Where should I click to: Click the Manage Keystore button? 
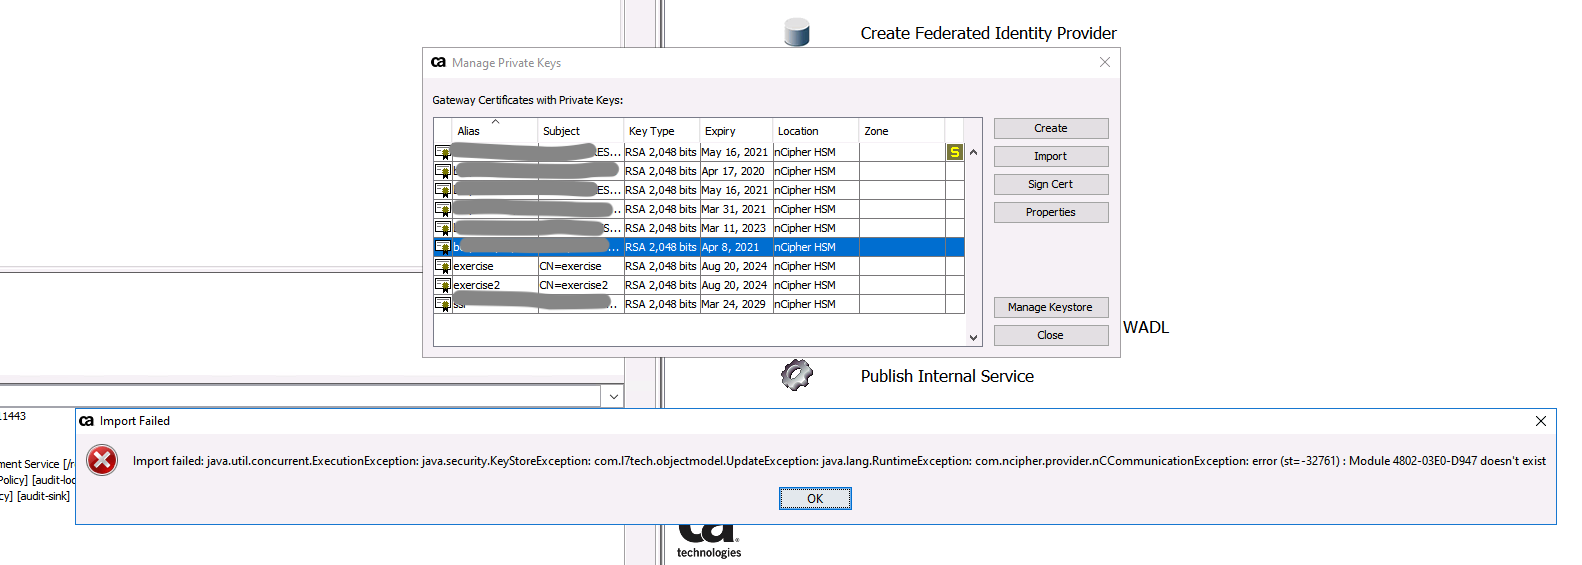(1050, 307)
